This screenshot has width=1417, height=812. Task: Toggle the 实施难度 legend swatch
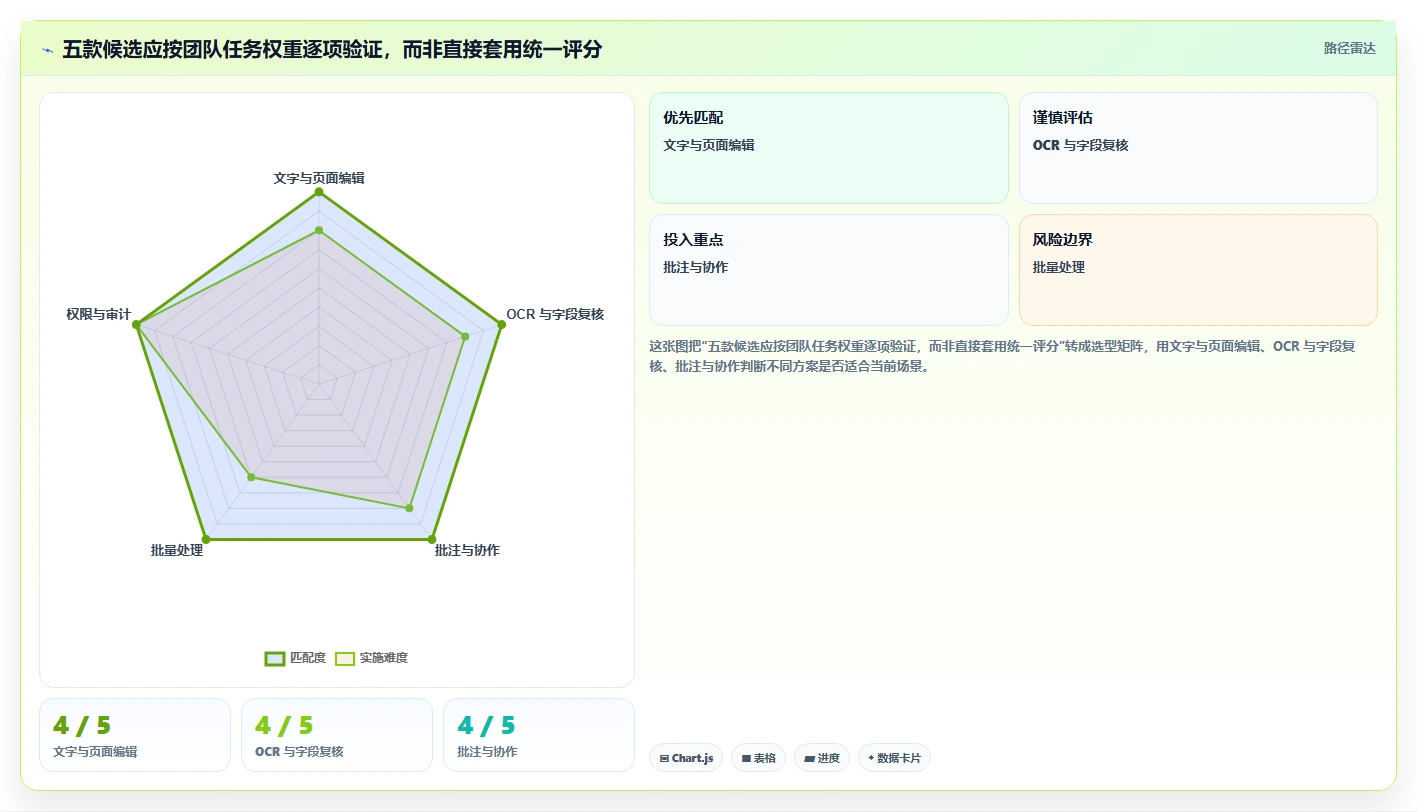click(345, 658)
